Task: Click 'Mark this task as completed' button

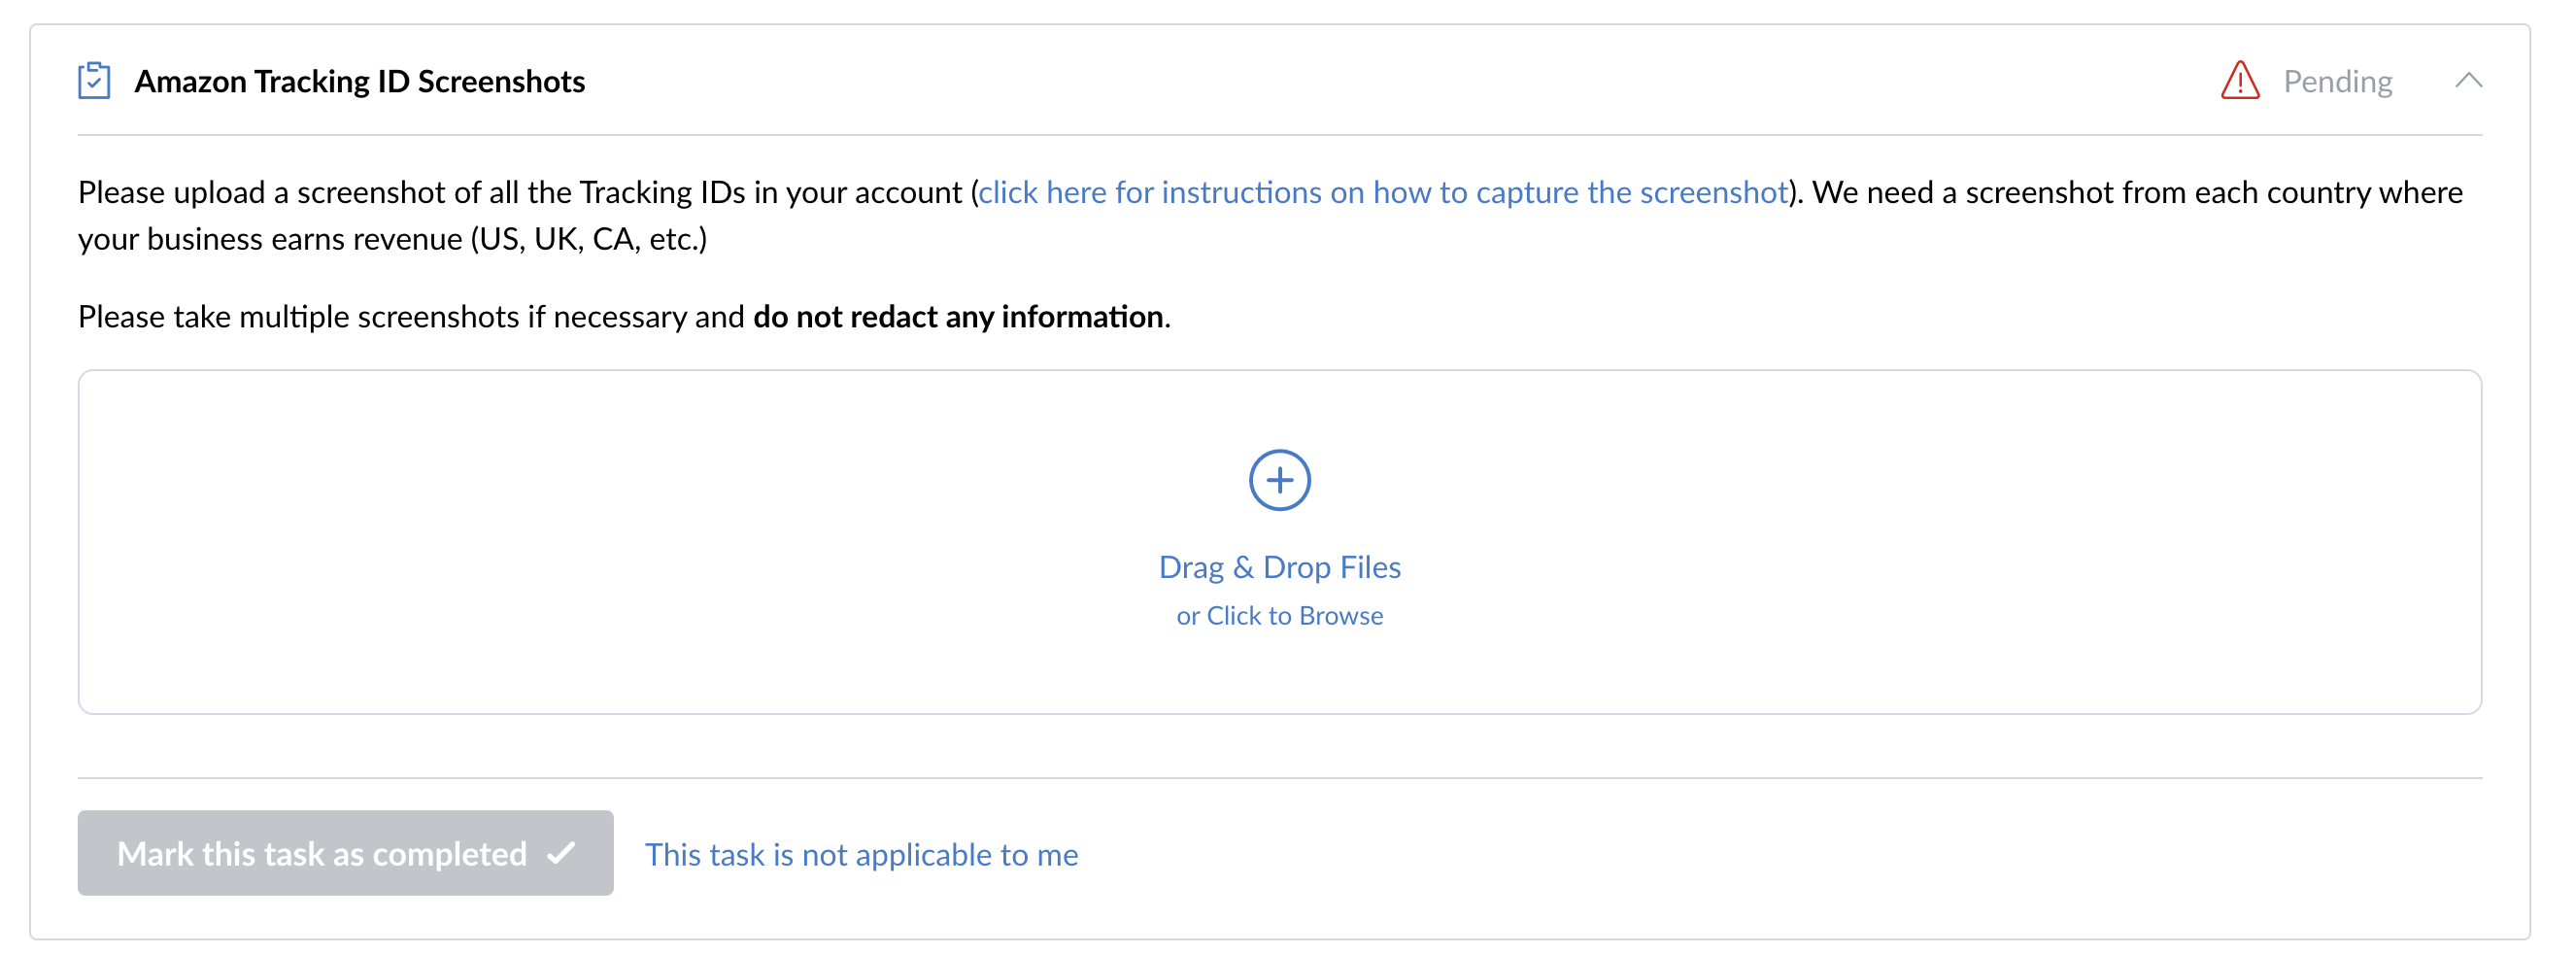Action: coord(346,854)
